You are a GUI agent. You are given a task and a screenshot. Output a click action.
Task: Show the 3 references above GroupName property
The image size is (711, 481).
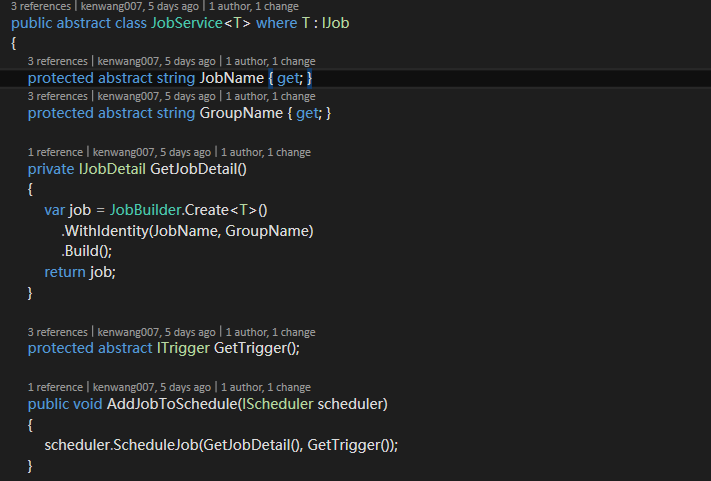58,96
